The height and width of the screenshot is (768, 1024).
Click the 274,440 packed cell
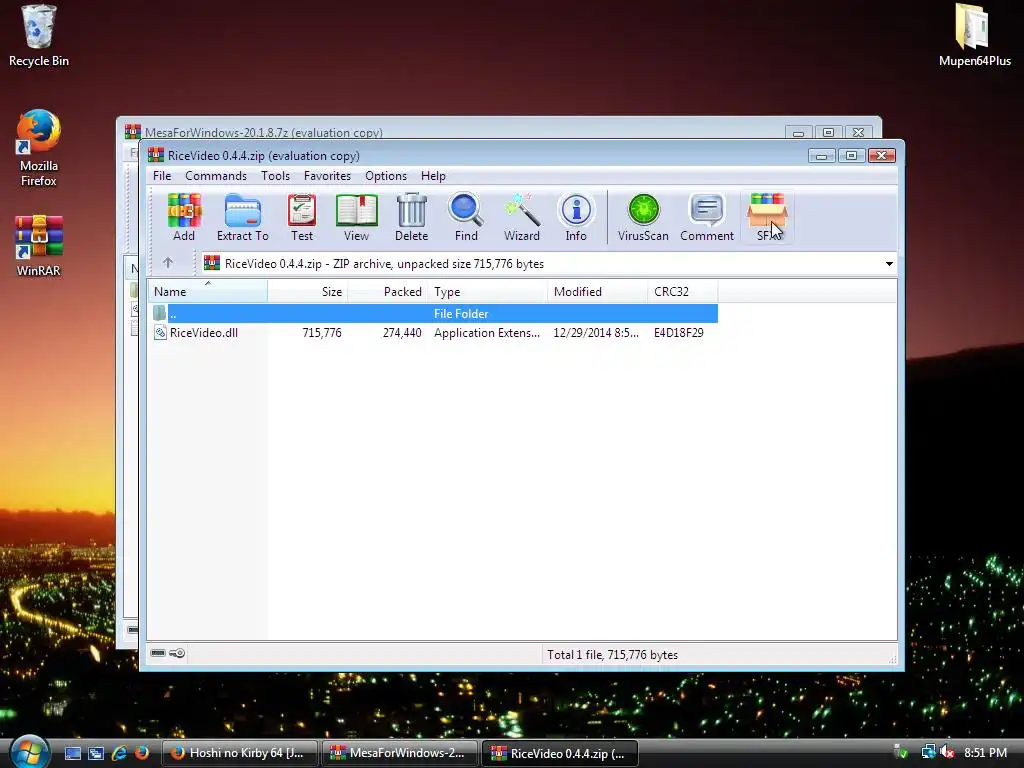click(402, 332)
